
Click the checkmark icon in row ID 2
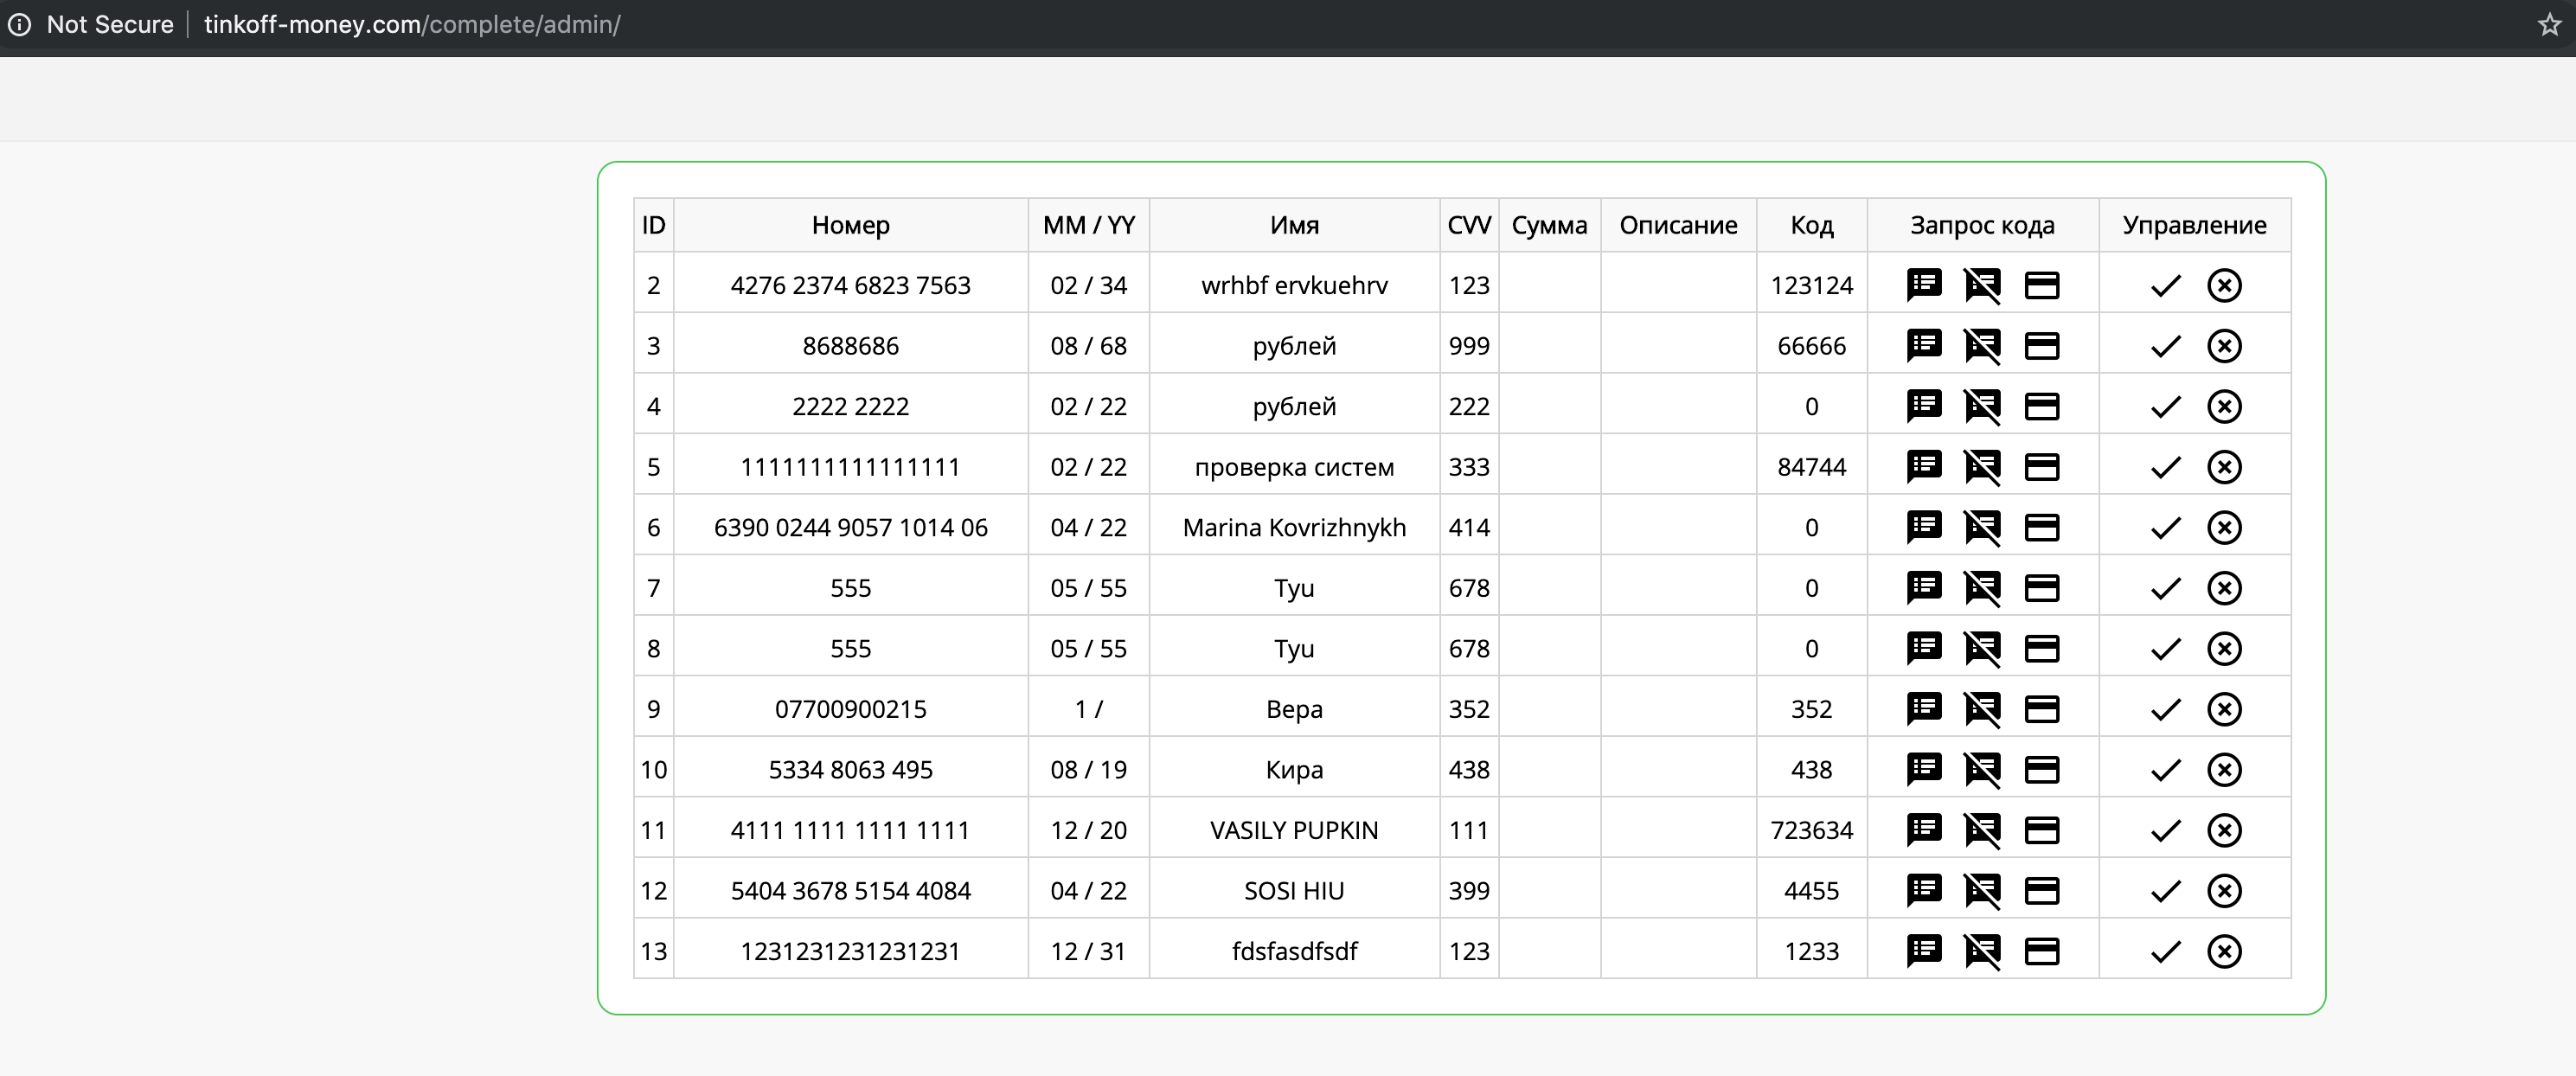[2165, 285]
